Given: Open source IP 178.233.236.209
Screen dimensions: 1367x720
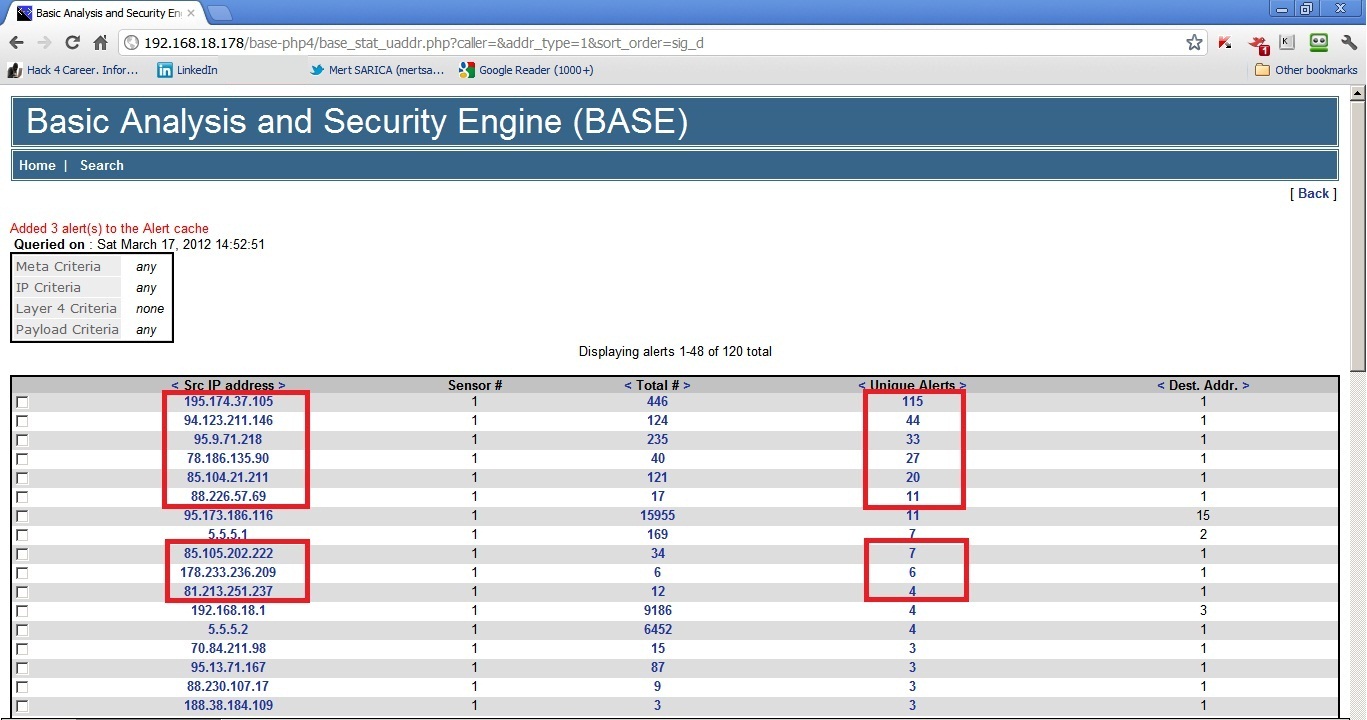Looking at the screenshot, I should (x=228, y=572).
